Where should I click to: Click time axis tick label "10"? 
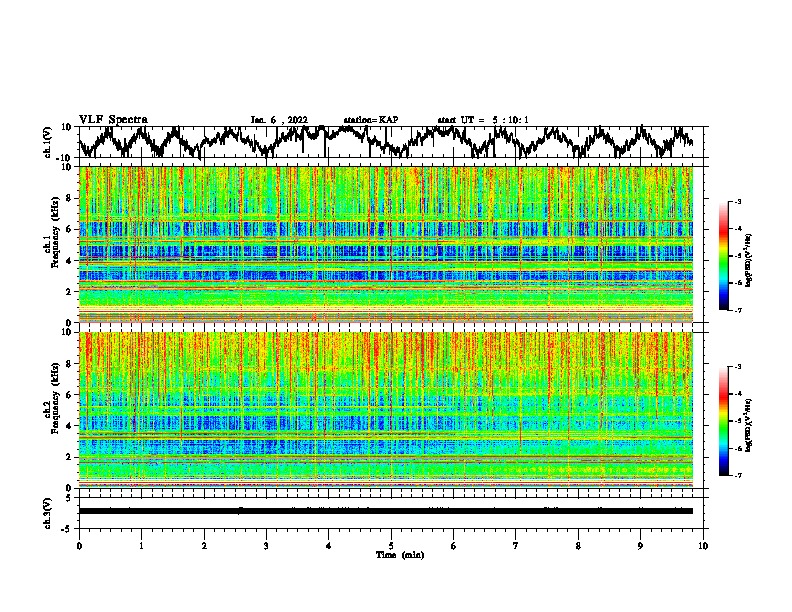(x=703, y=546)
